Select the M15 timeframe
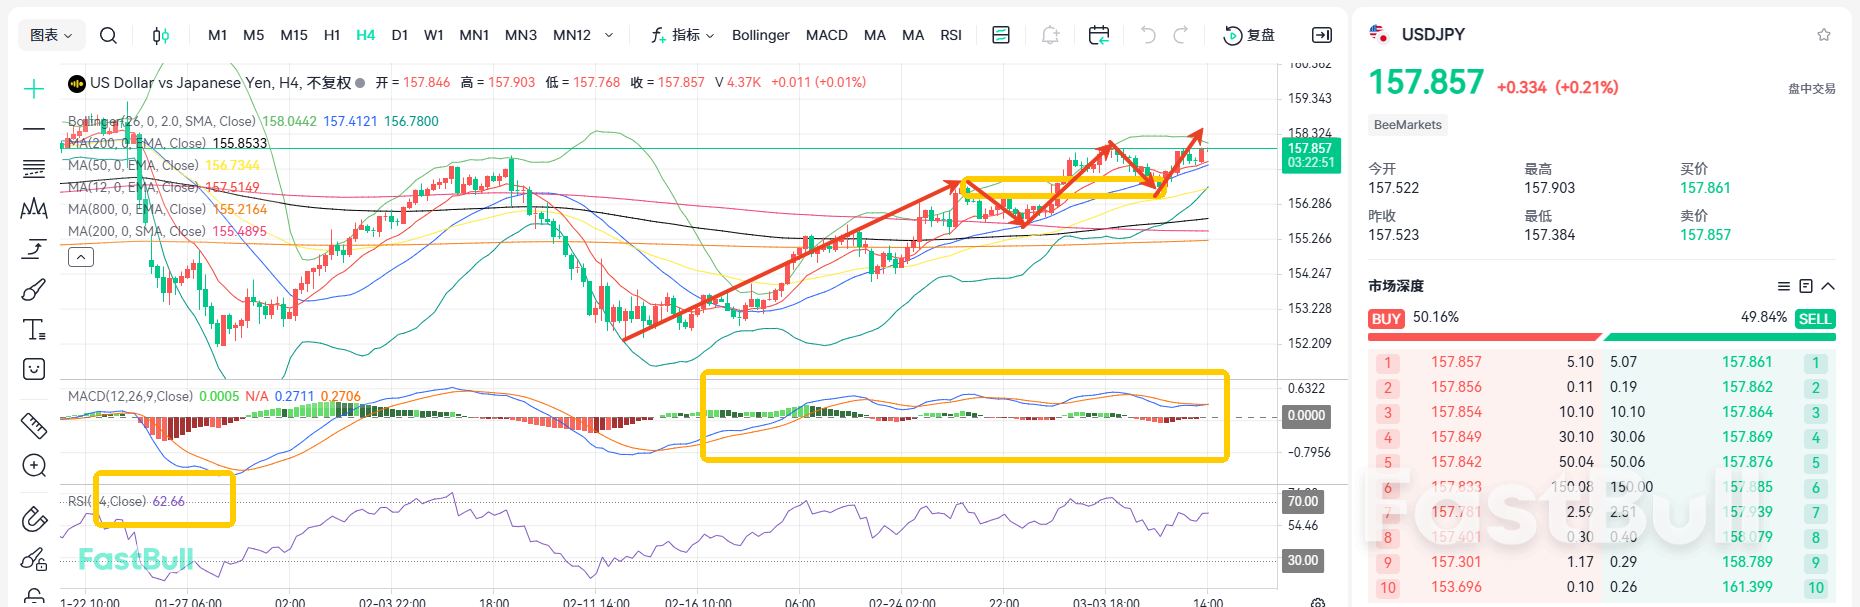Image resolution: width=1860 pixels, height=607 pixels. click(x=294, y=36)
